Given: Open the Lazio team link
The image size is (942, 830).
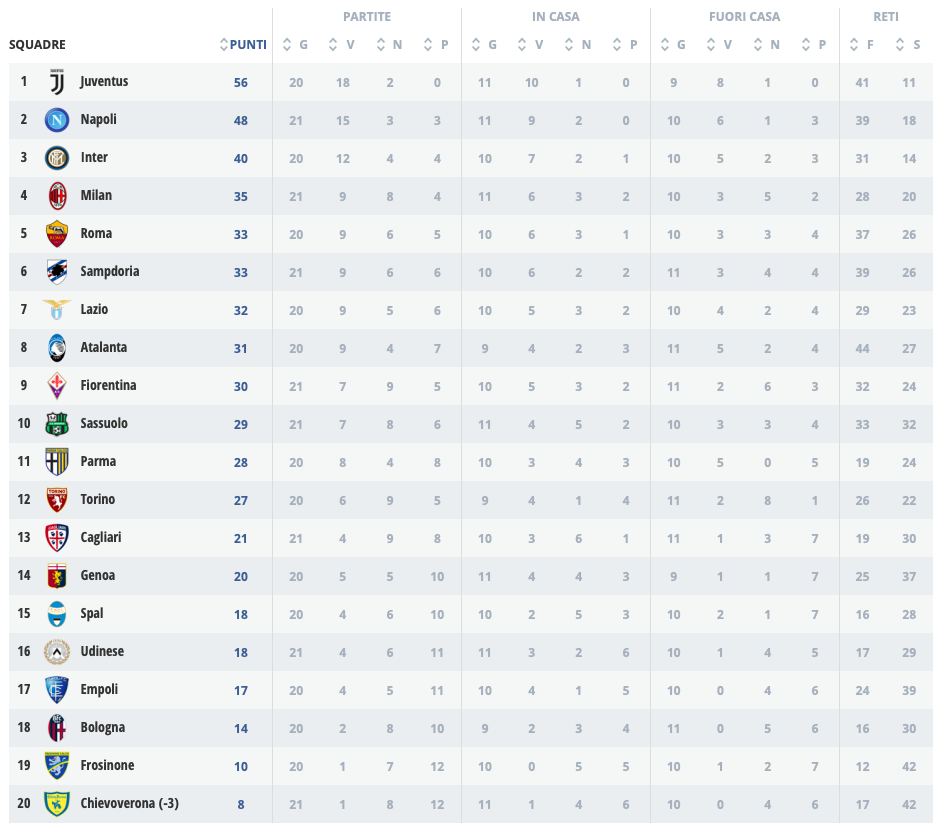Looking at the screenshot, I should coord(94,310).
